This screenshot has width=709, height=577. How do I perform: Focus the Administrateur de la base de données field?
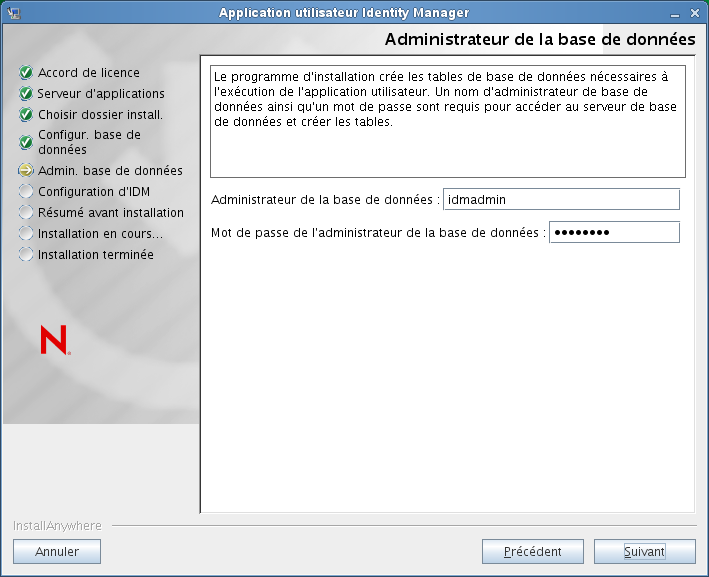[561, 199]
